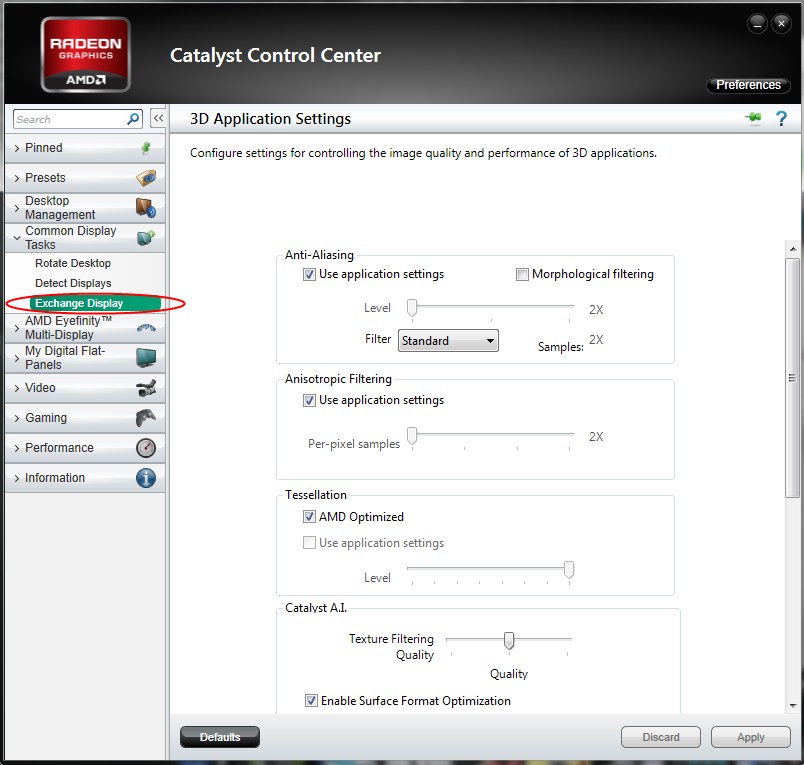
Task: Expand My Digital Flat-Panels section
Action: (x=85, y=357)
